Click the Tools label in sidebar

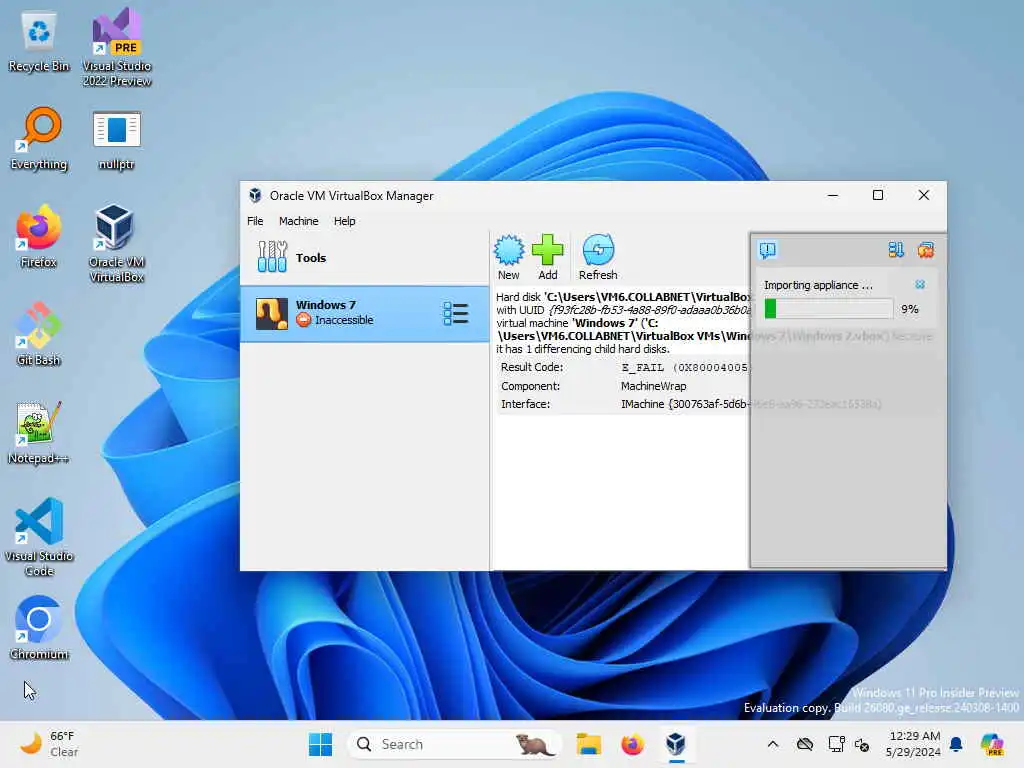tap(311, 257)
